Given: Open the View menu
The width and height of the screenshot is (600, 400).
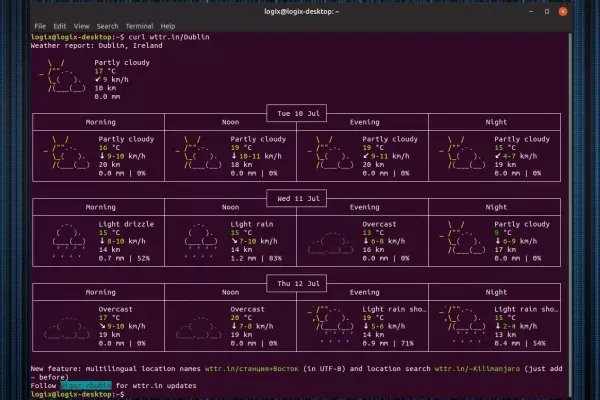Looking at the screenshot, I should 81,26.
